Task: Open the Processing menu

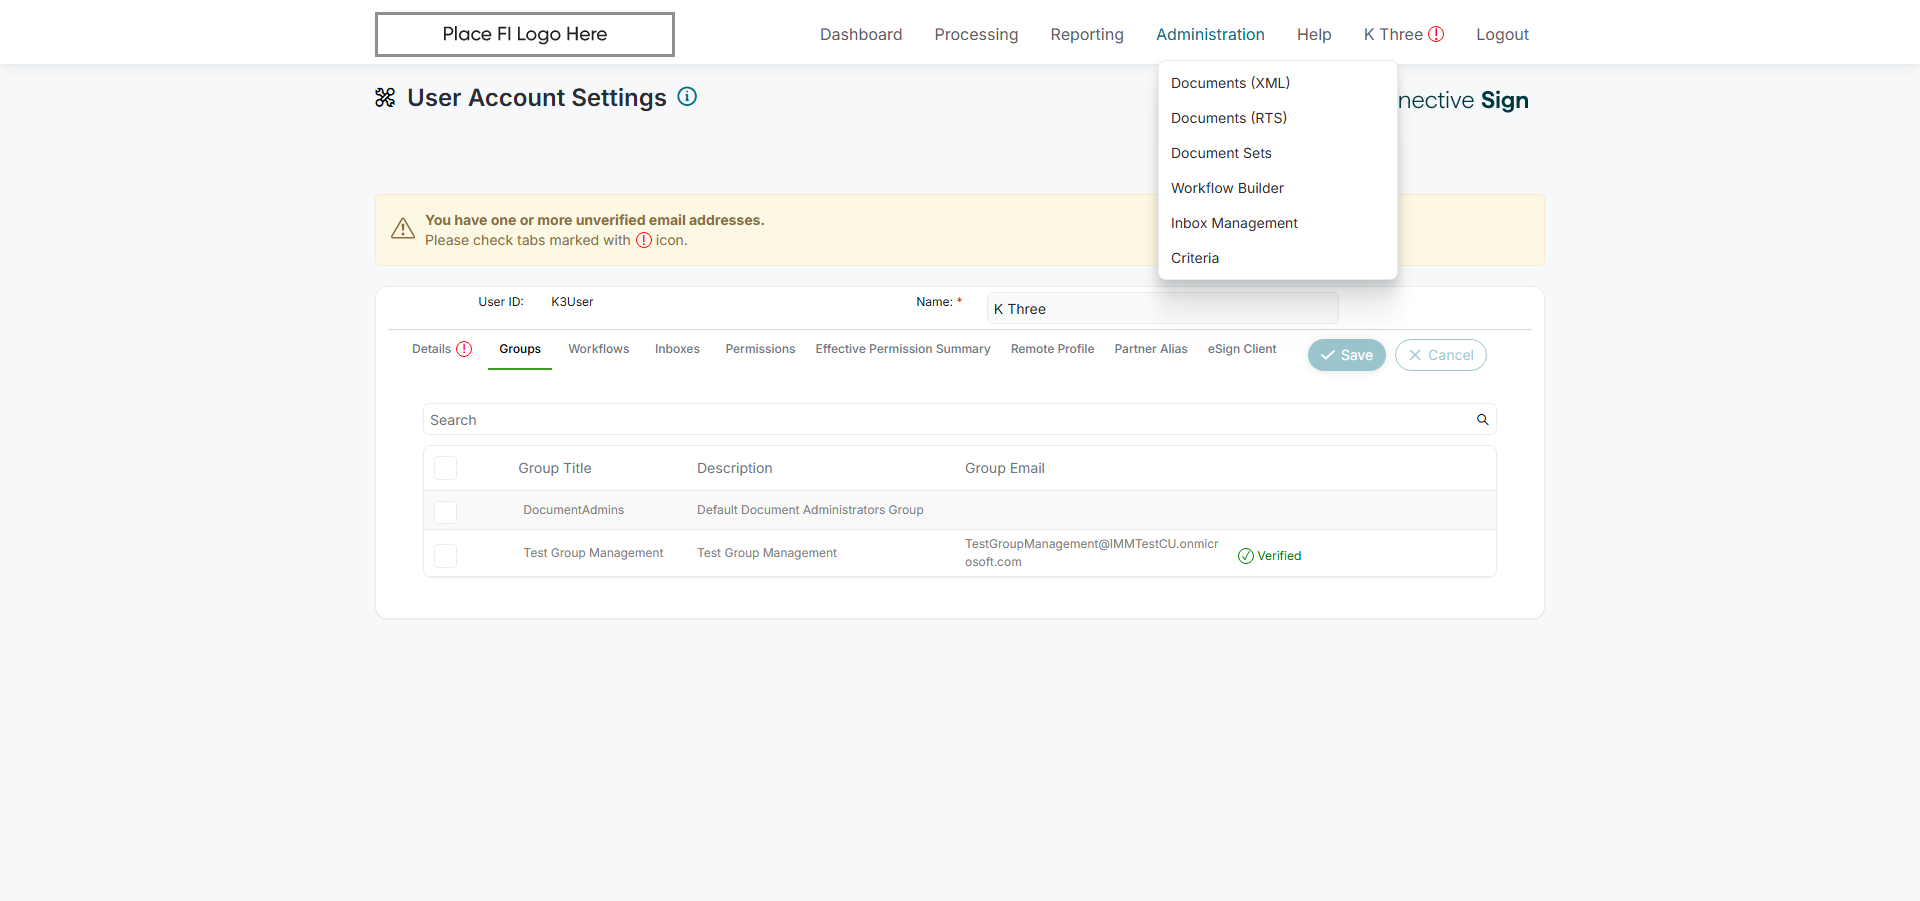Action: click(x=976, y=34)
